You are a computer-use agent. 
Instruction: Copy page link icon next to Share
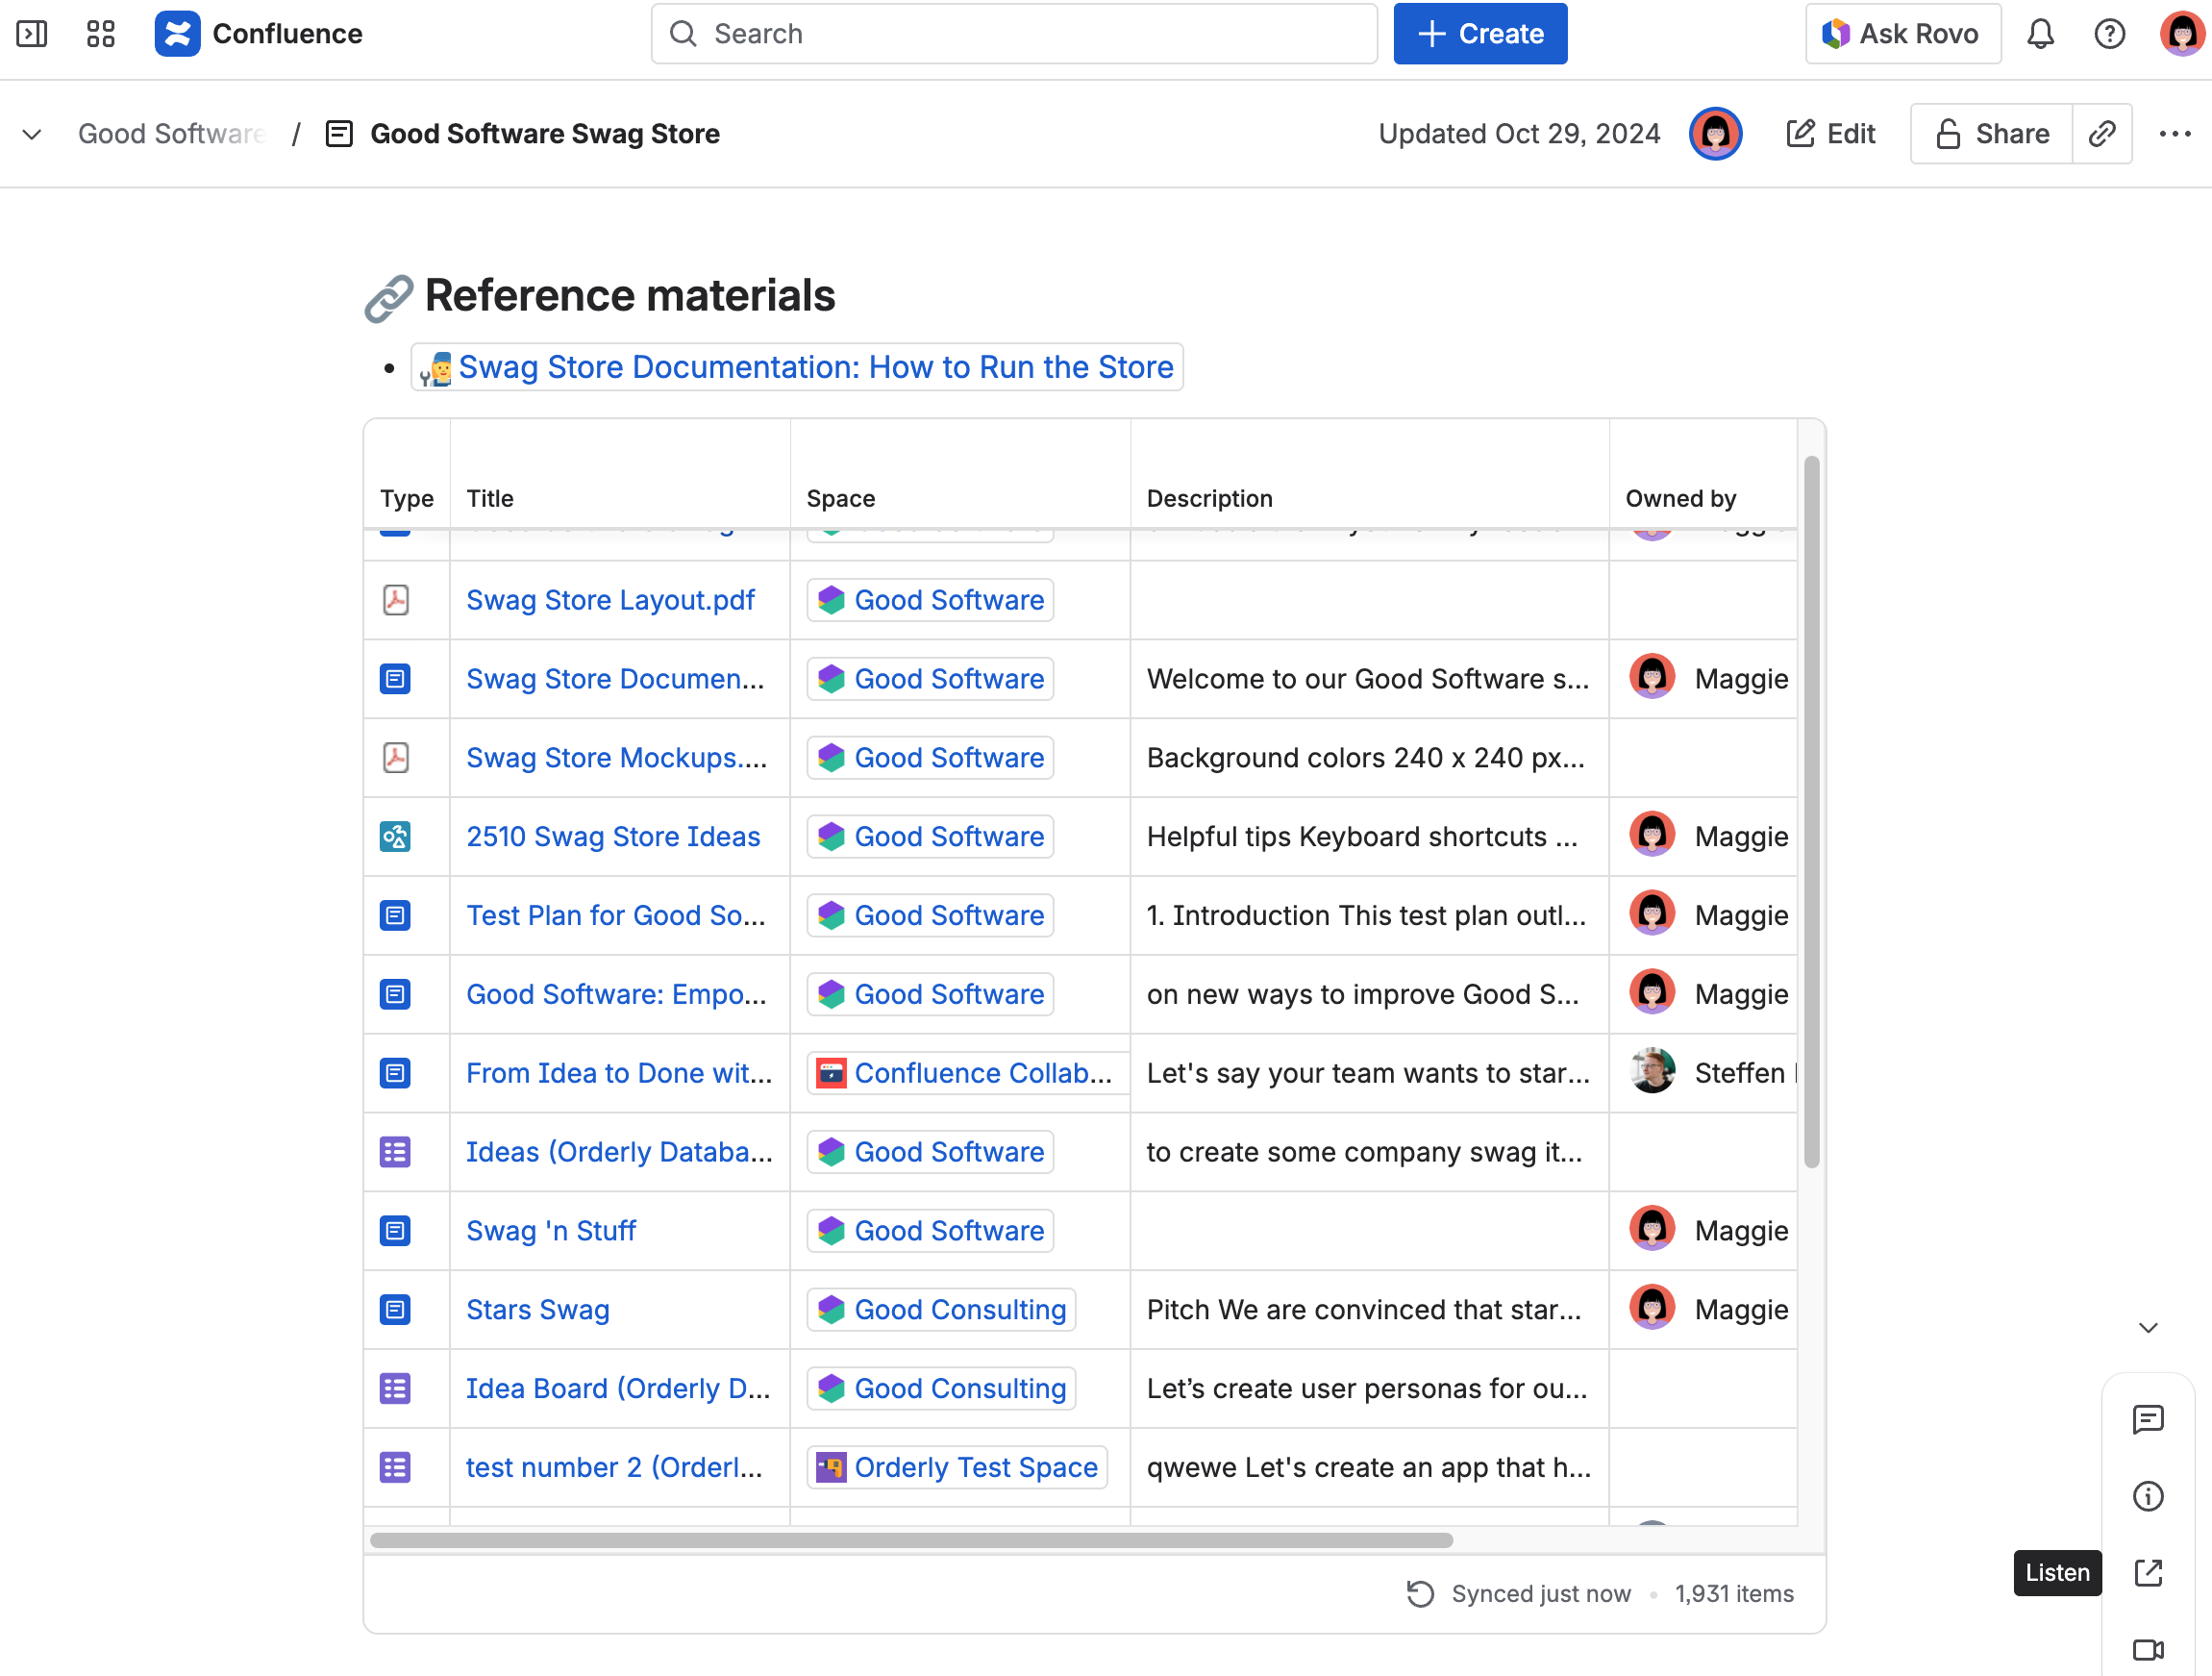[x=2102, y=133]
